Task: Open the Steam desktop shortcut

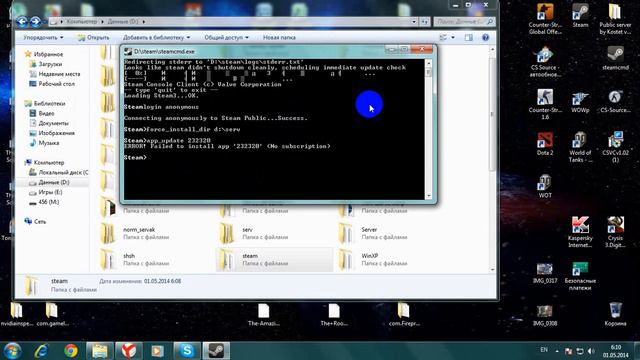Action: (580, 16)
